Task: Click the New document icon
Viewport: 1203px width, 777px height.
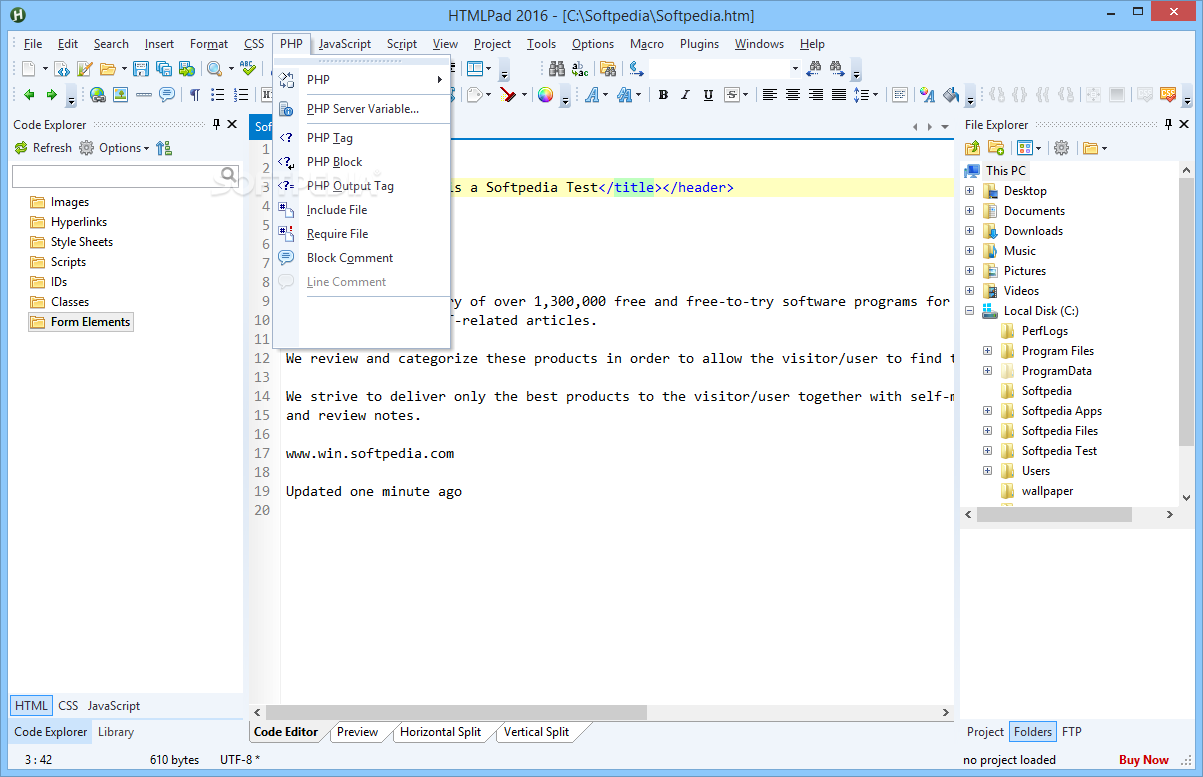Action: tap(29, 69)
